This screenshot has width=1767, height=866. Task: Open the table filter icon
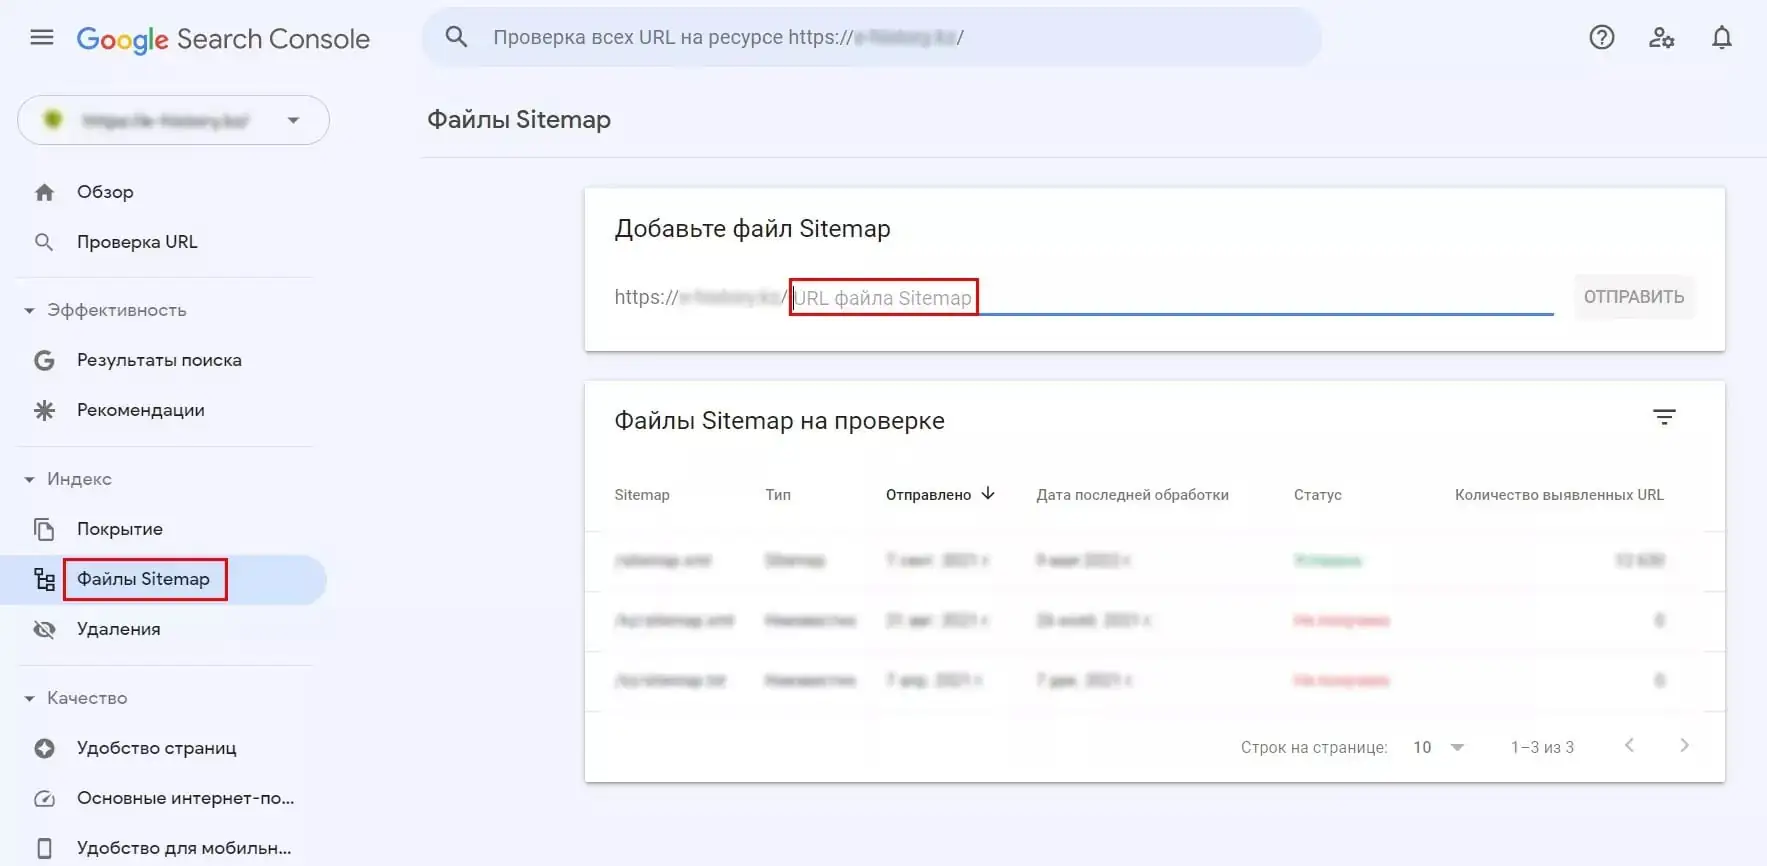point(1664,417)
